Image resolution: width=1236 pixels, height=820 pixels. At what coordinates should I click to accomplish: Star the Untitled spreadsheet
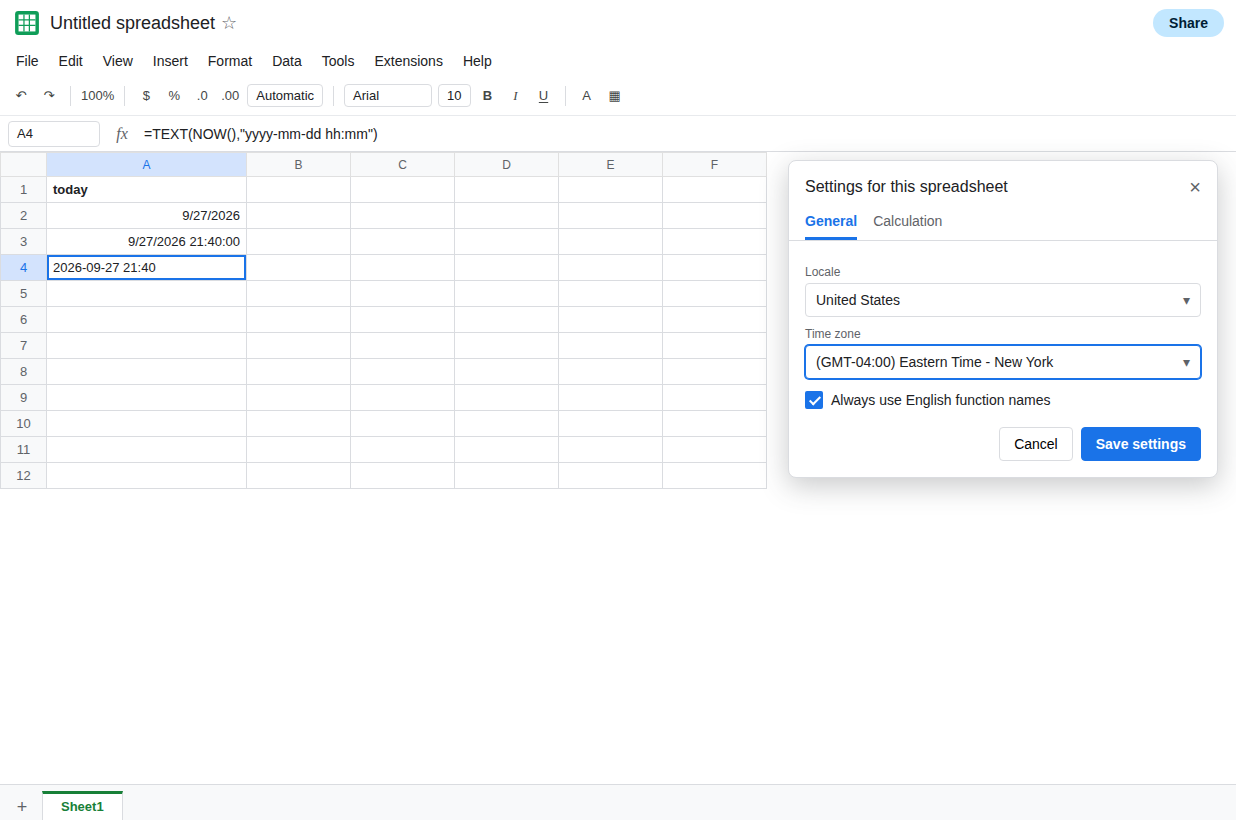(229, 23)
